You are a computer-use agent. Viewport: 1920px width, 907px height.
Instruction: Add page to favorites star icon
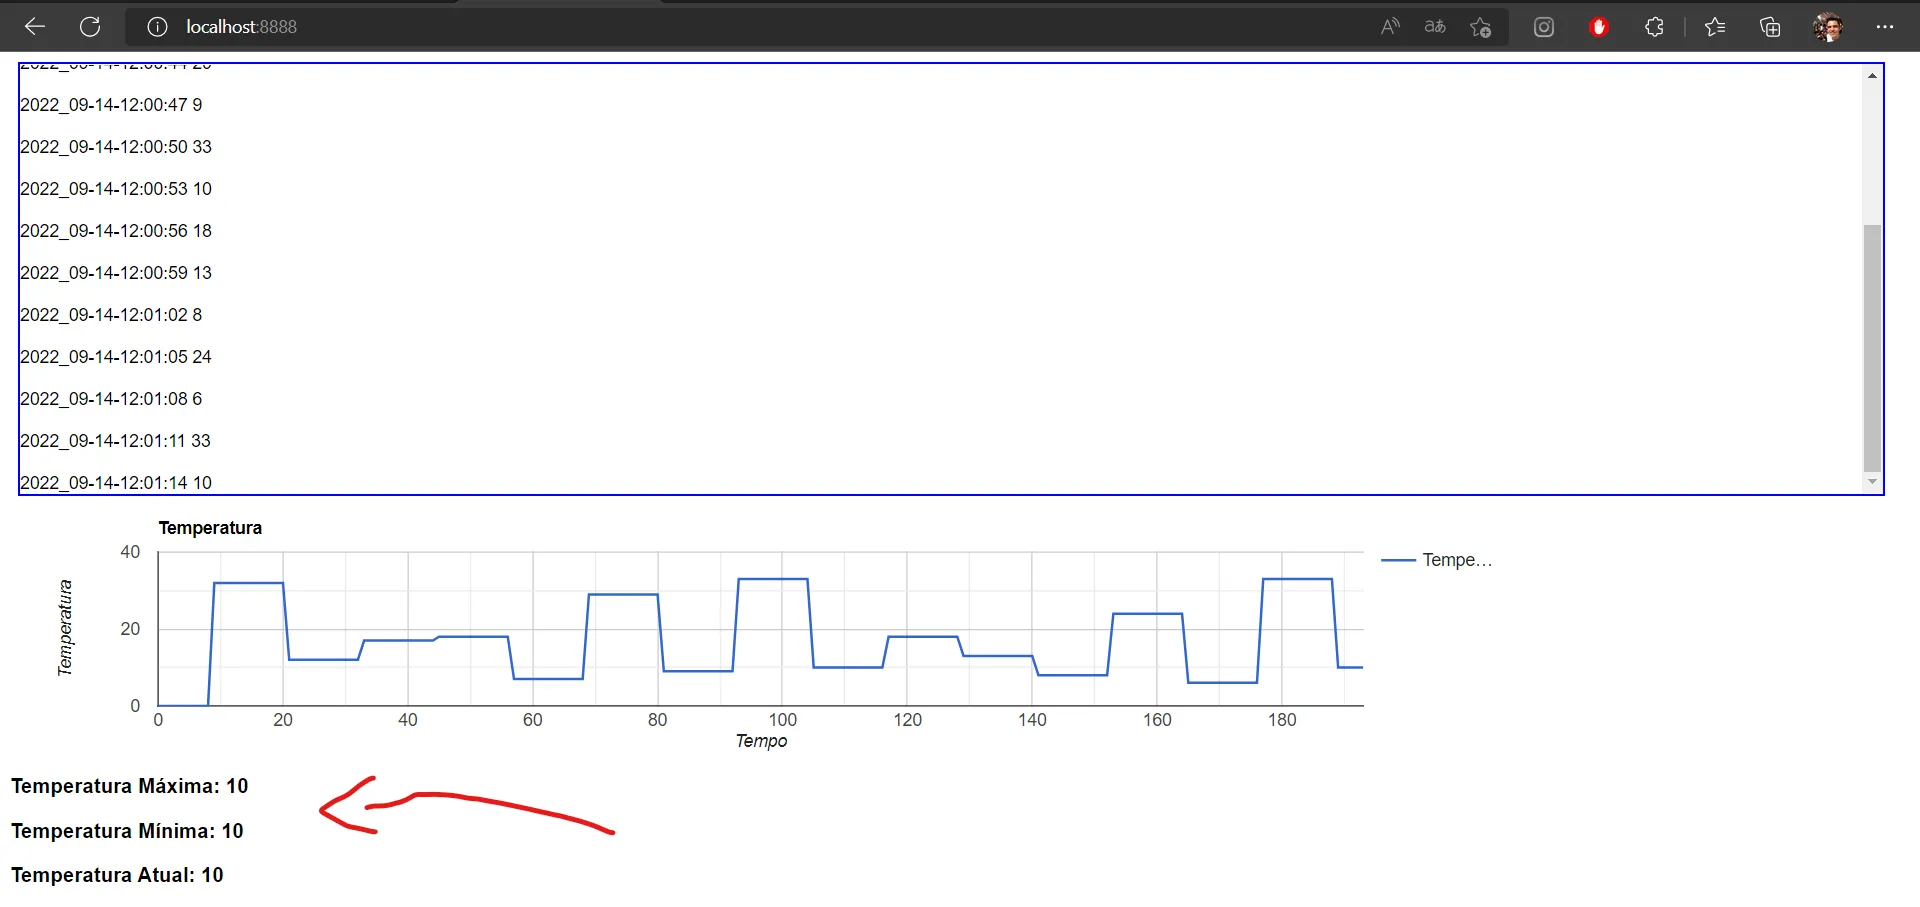[1481, 27]
